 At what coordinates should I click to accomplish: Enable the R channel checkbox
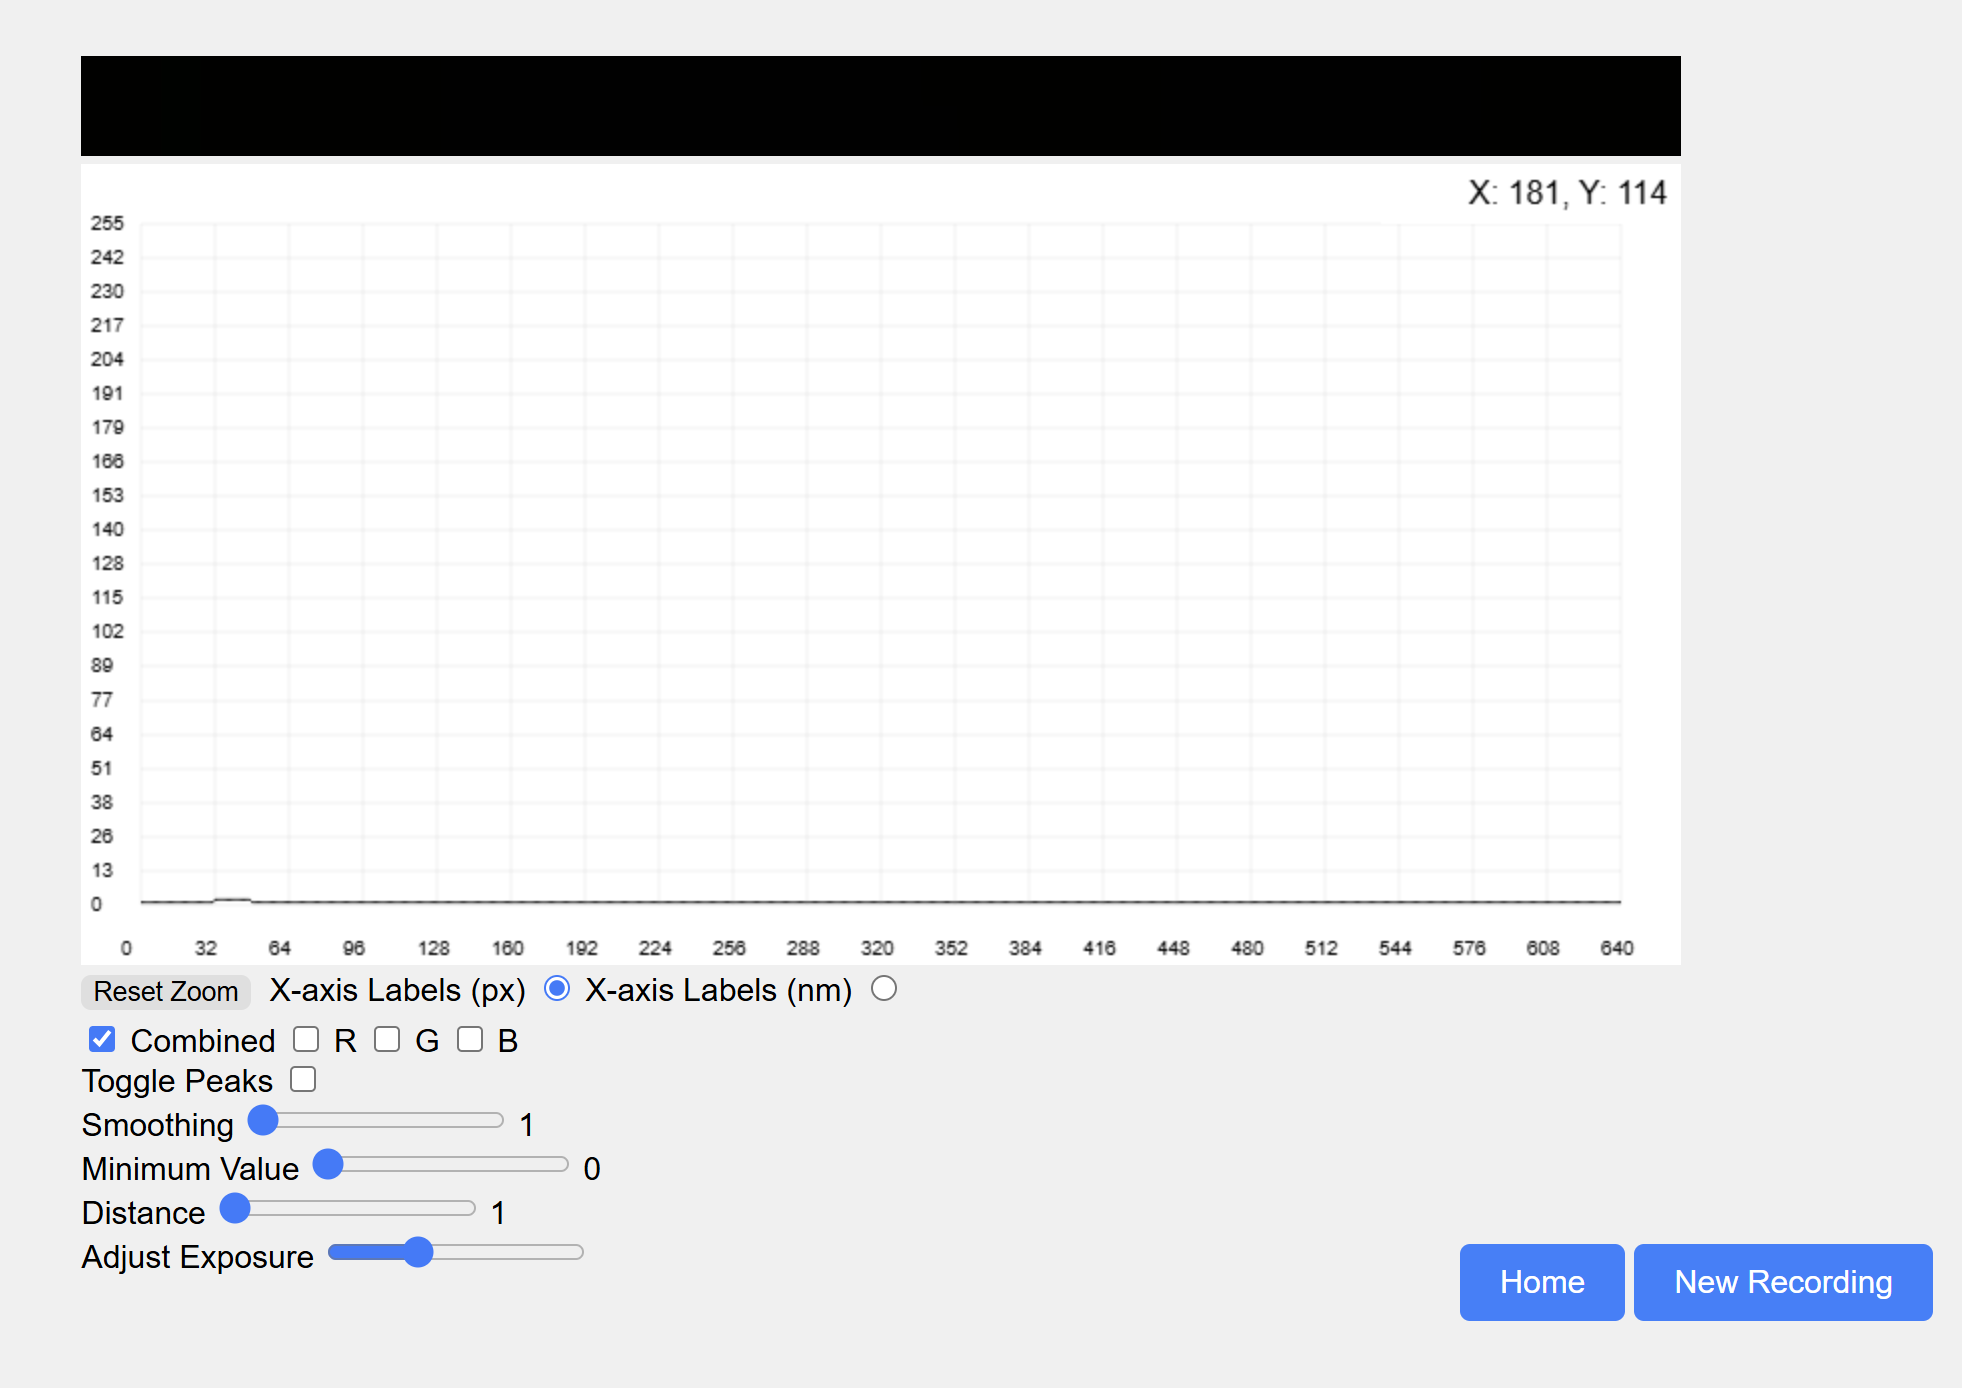tap(306, 1039)
